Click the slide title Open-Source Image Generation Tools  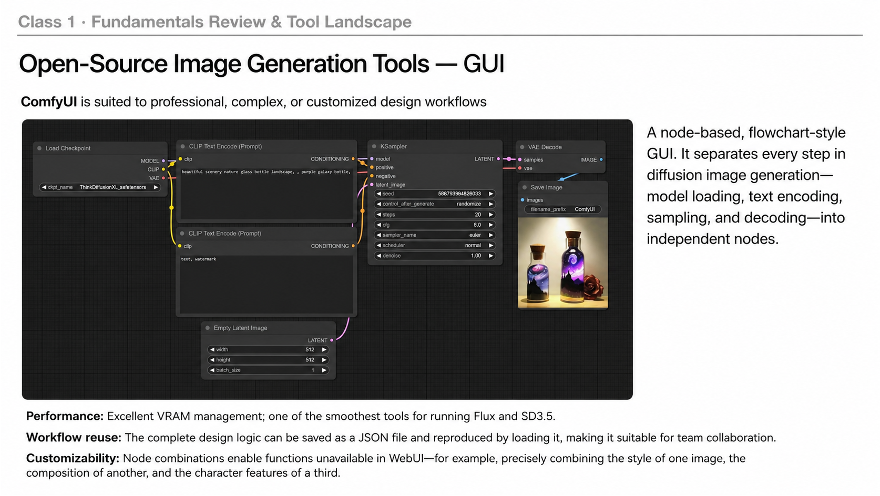(x=224, y=64)
